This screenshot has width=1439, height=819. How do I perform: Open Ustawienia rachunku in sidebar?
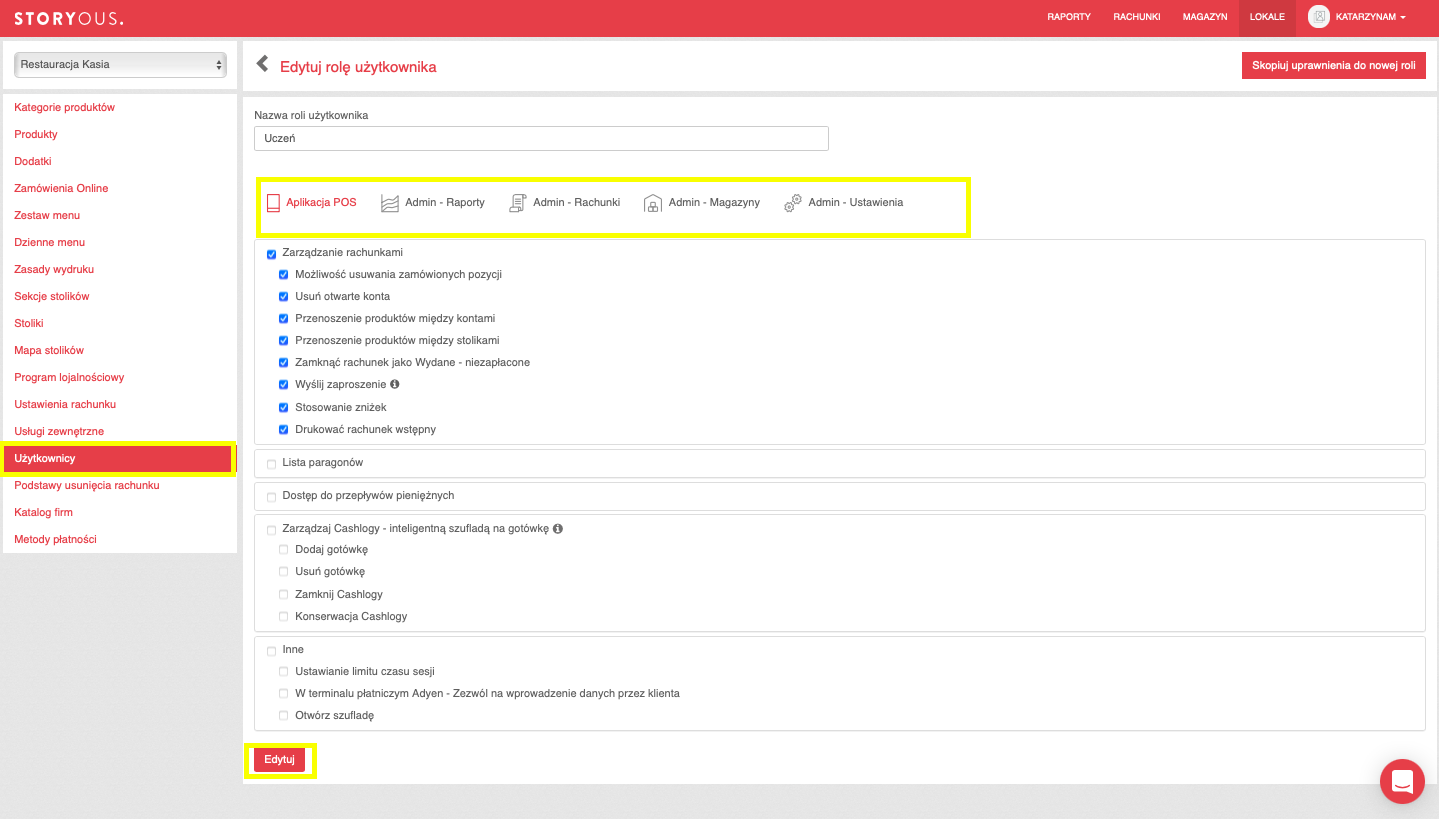(65, 404)
